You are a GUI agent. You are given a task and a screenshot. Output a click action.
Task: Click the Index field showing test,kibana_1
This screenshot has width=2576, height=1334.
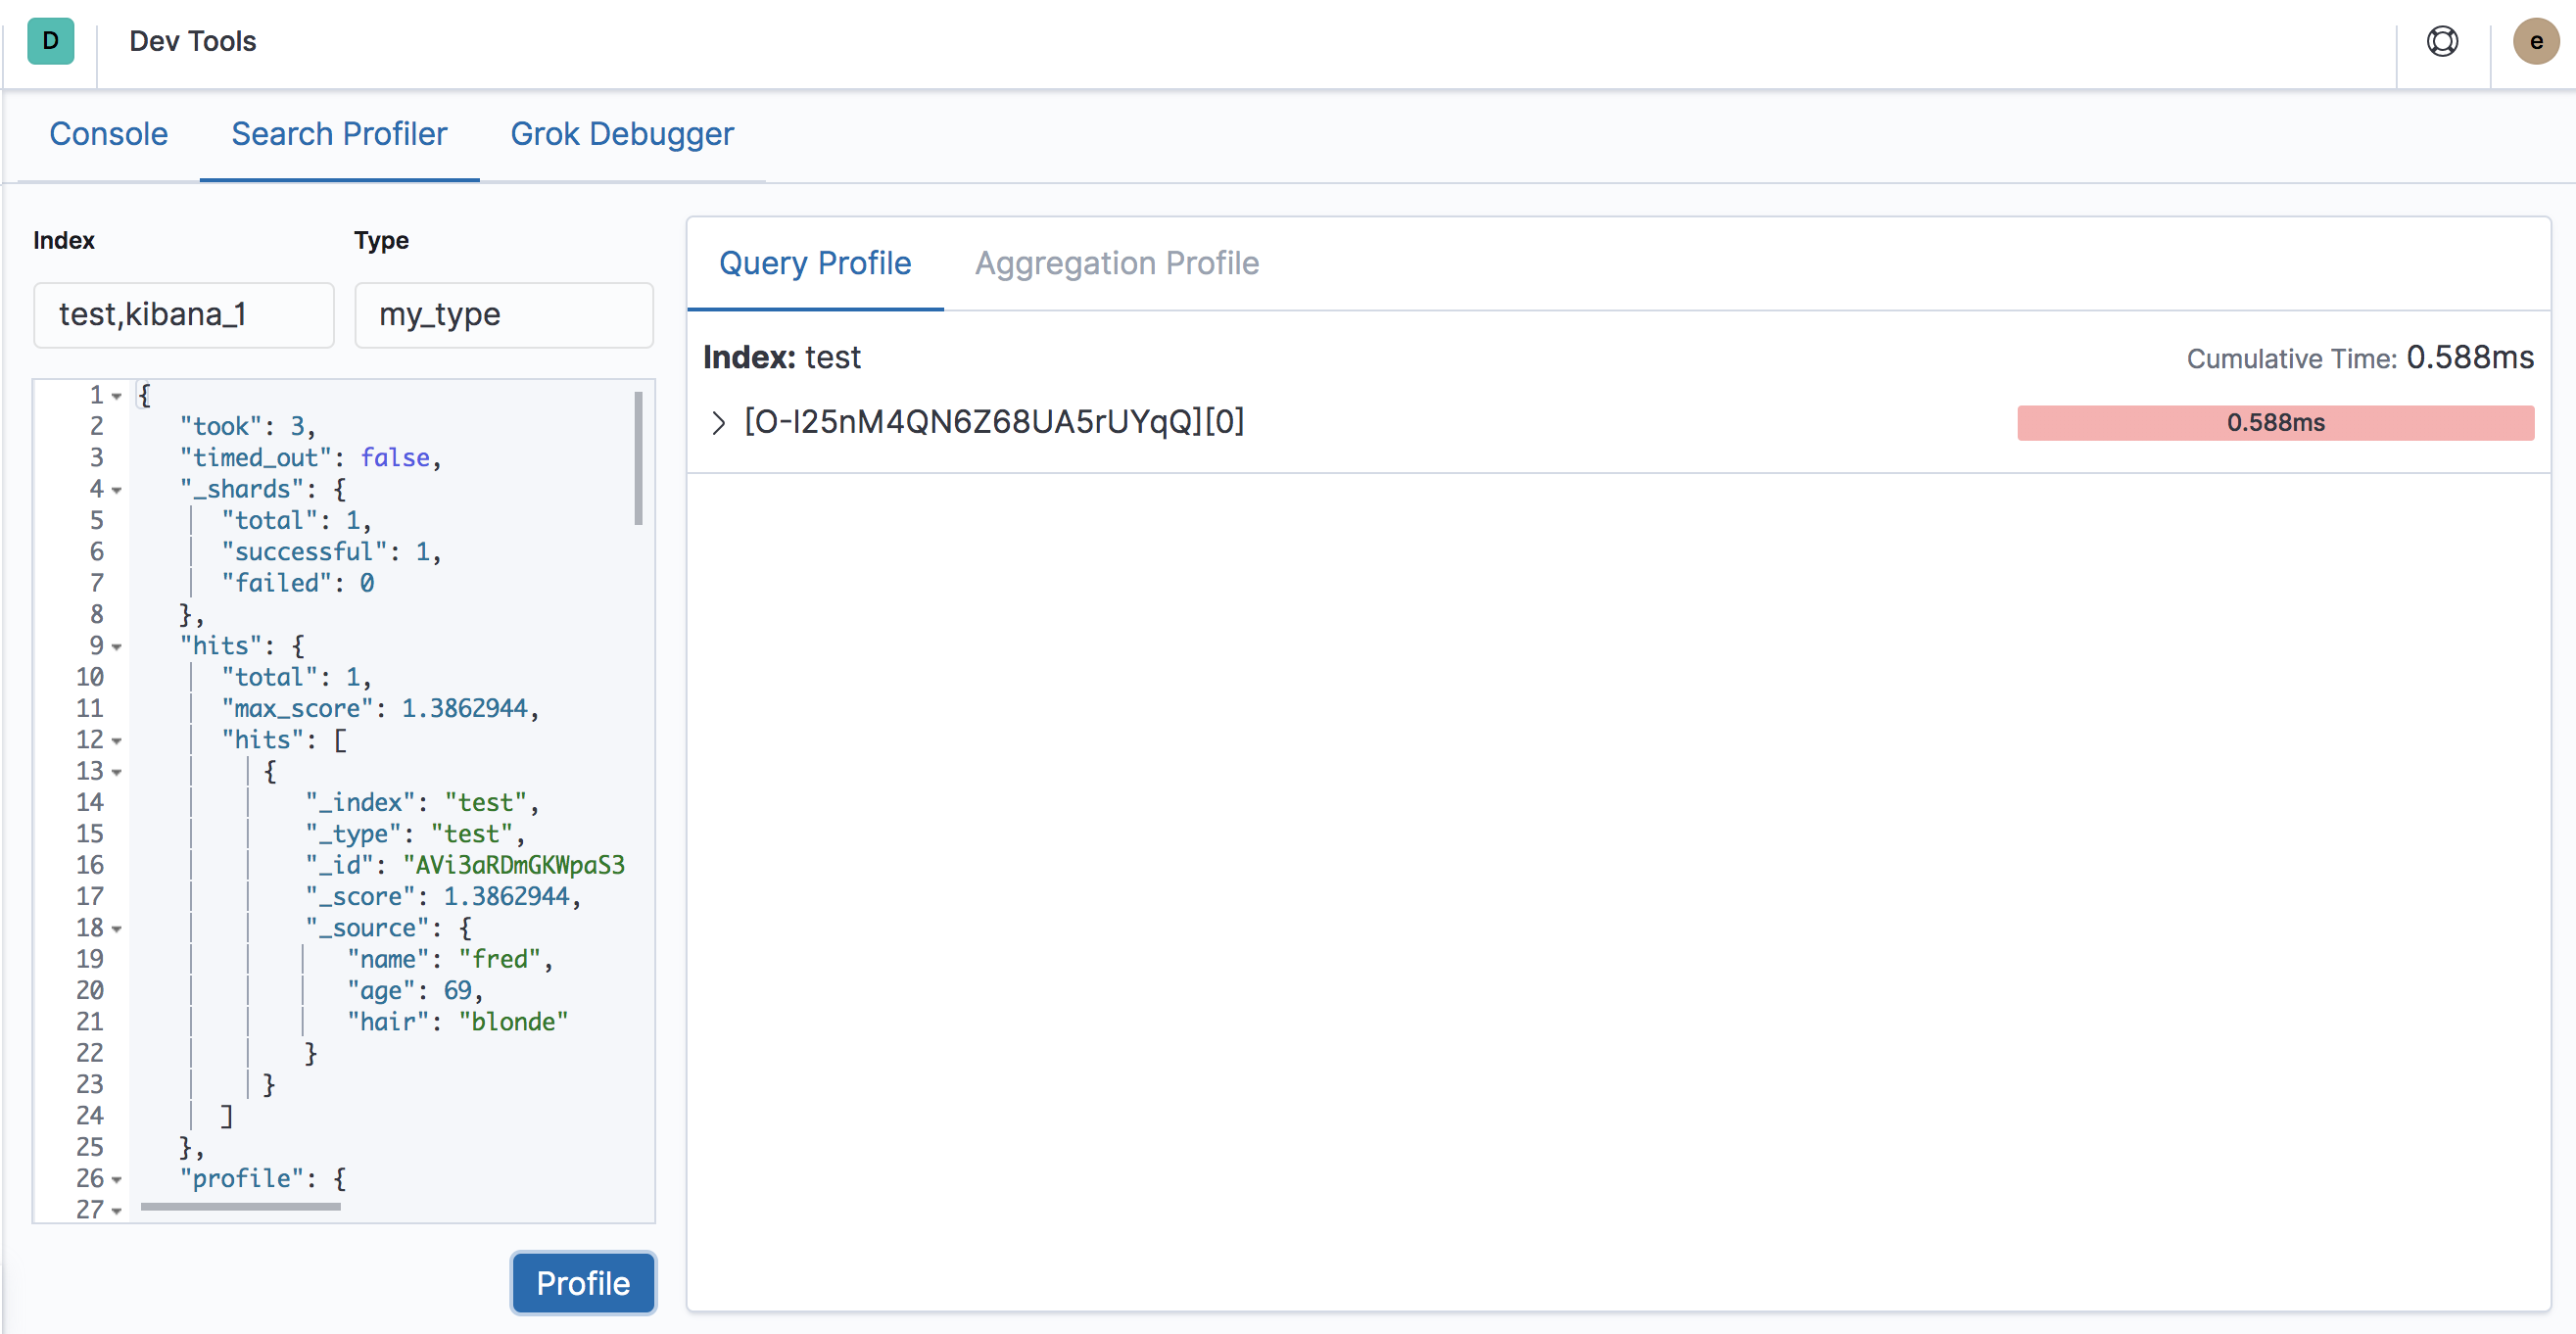point(183,315)
